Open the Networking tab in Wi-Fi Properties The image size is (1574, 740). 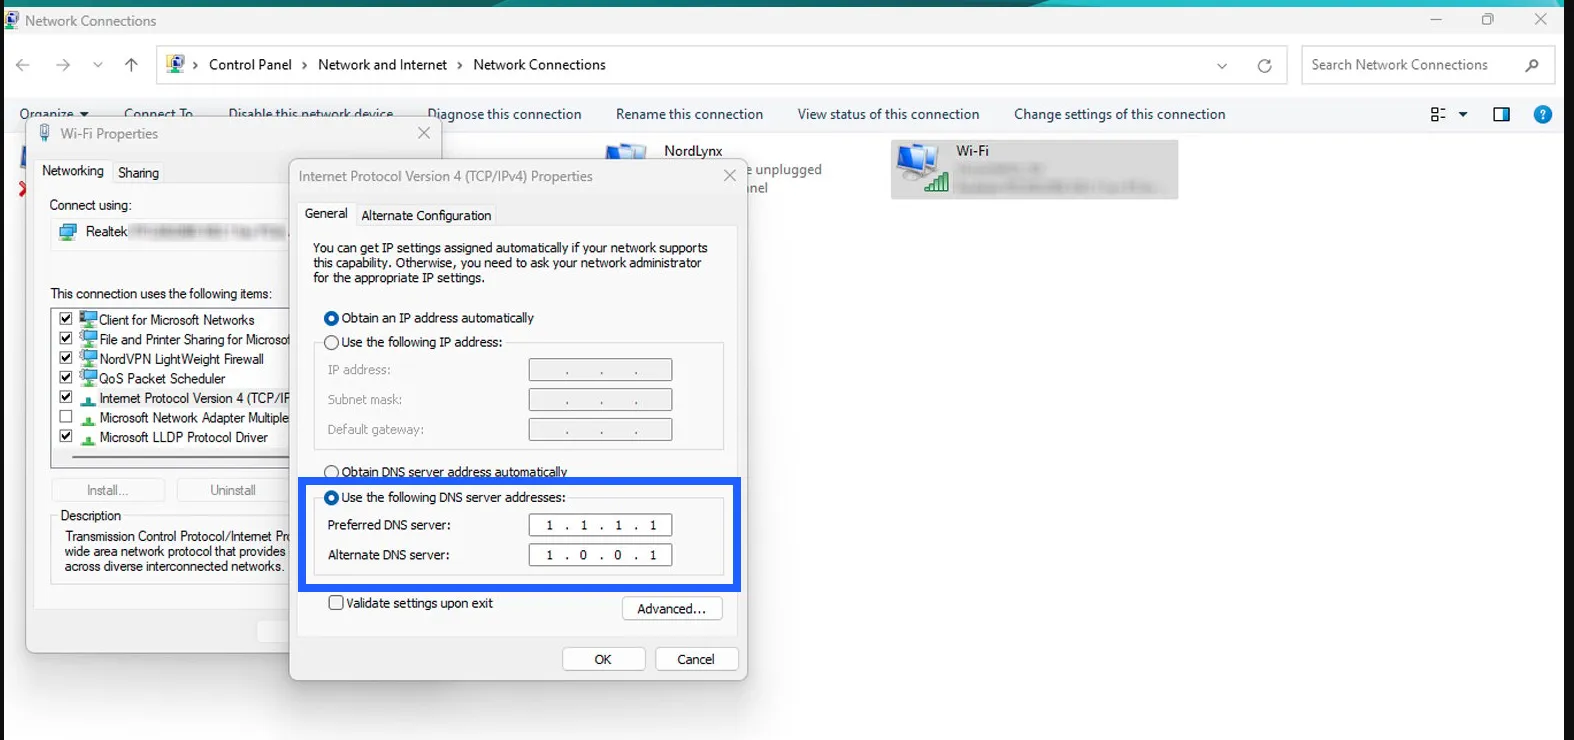tap(72, 171)
